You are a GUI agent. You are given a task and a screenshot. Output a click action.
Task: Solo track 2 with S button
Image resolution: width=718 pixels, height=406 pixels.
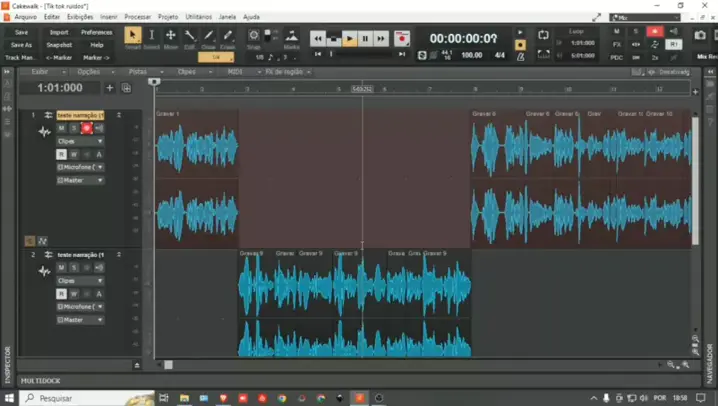click(74, 267)
